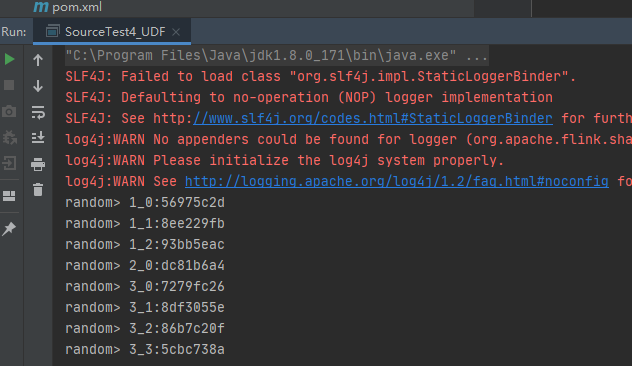Toggle scroll to end of console
Screen dimensions: 632x366
point(38,137)
